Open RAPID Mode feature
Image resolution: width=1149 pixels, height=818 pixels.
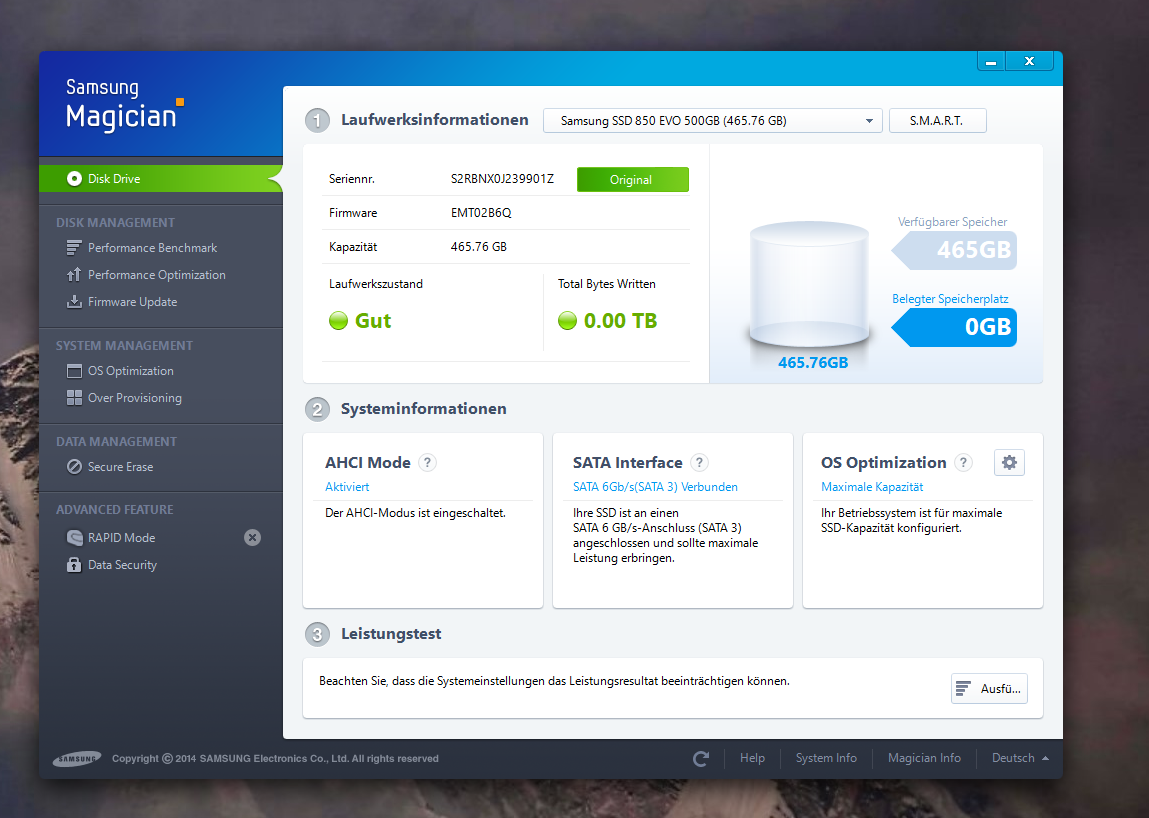tap(121, 538)
